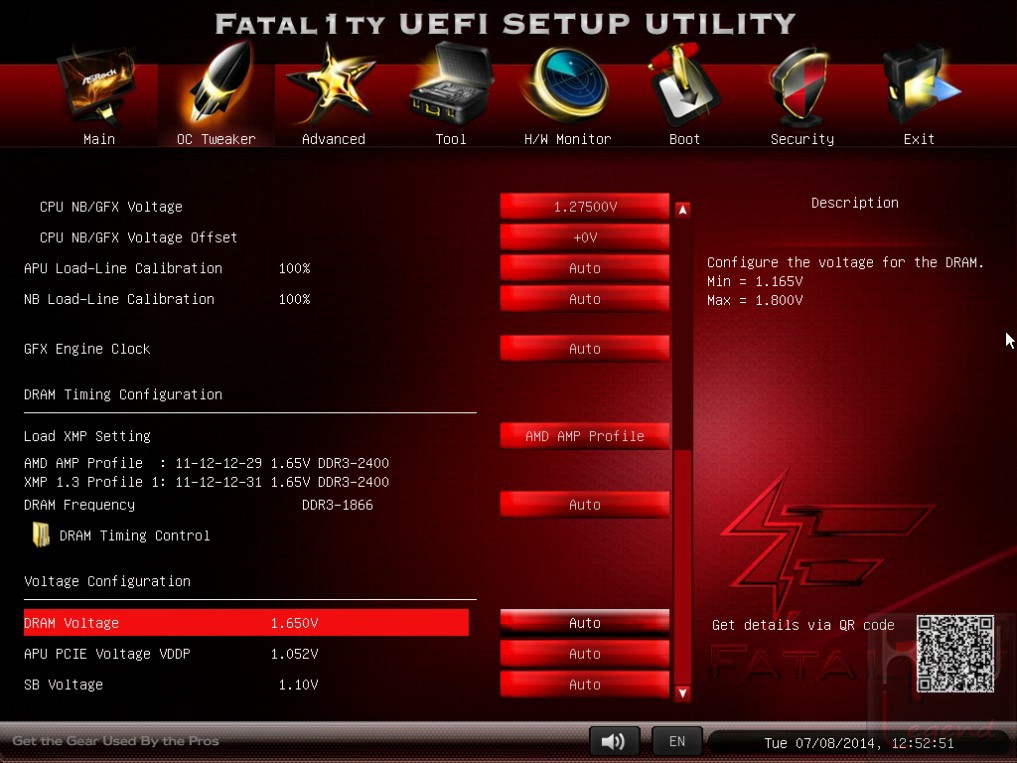Click the AMD AMP Profile timings line

click(x=206, y=463)
